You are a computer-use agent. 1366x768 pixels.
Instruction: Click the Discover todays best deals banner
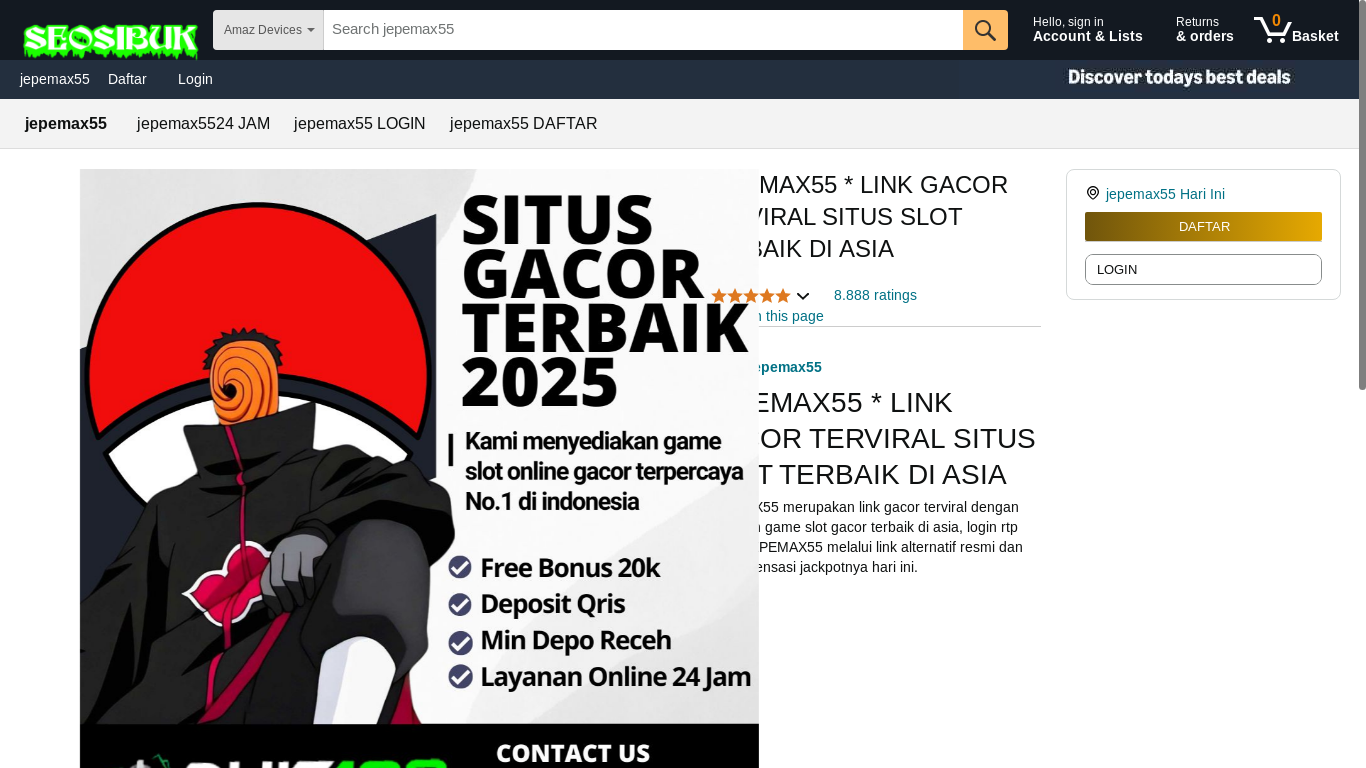click(x=1179, y=77)
